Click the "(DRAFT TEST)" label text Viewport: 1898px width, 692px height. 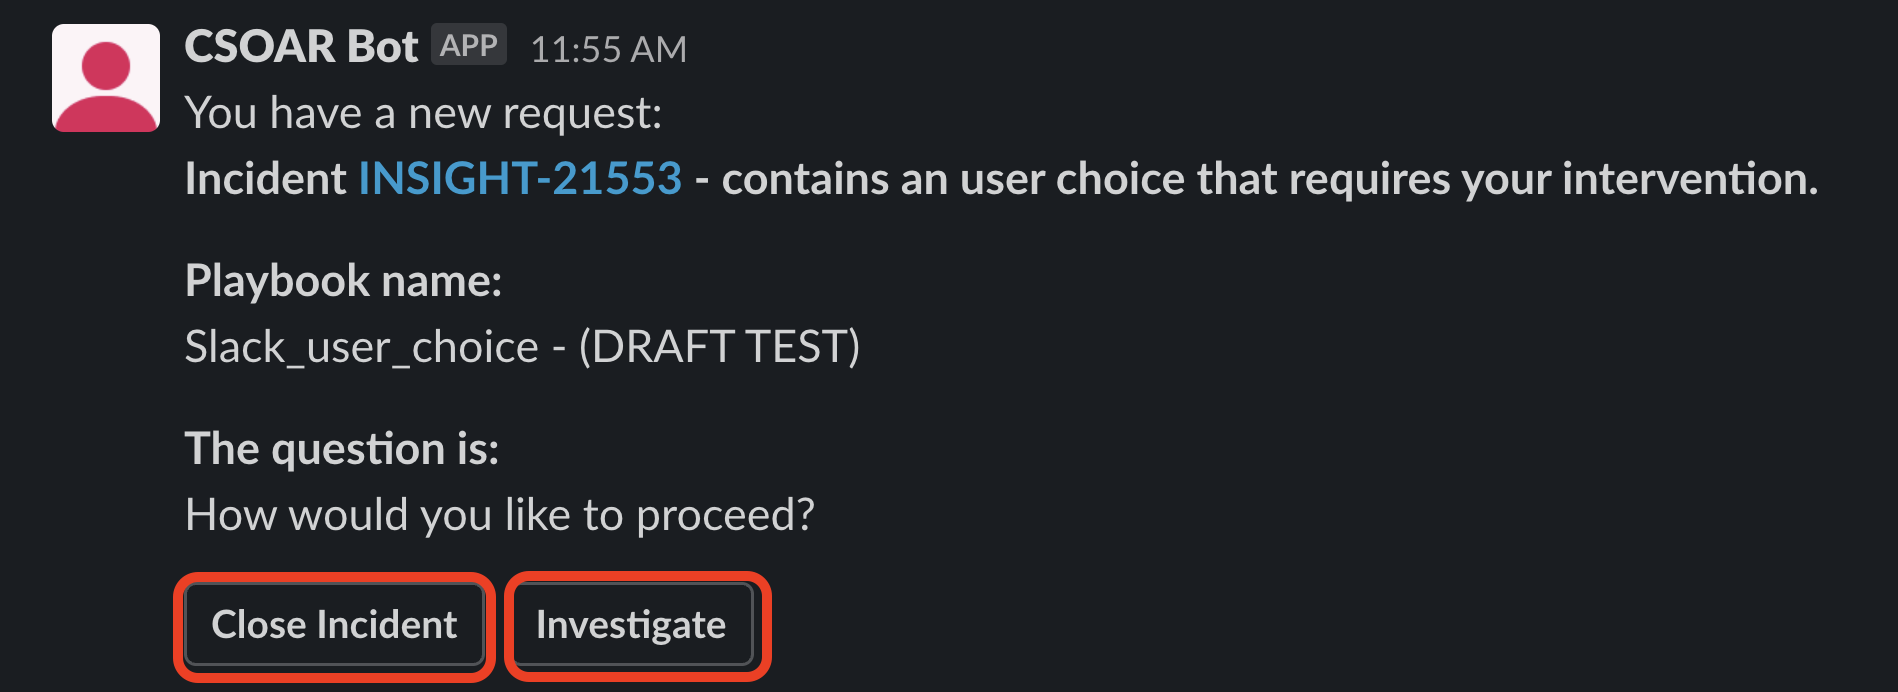(x=719, y=347)
